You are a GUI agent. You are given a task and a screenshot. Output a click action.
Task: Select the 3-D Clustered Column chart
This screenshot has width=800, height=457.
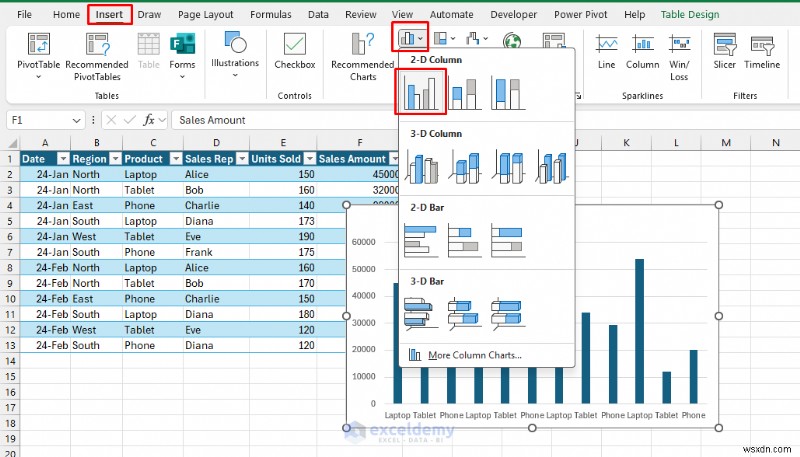[x=422, y=166]
